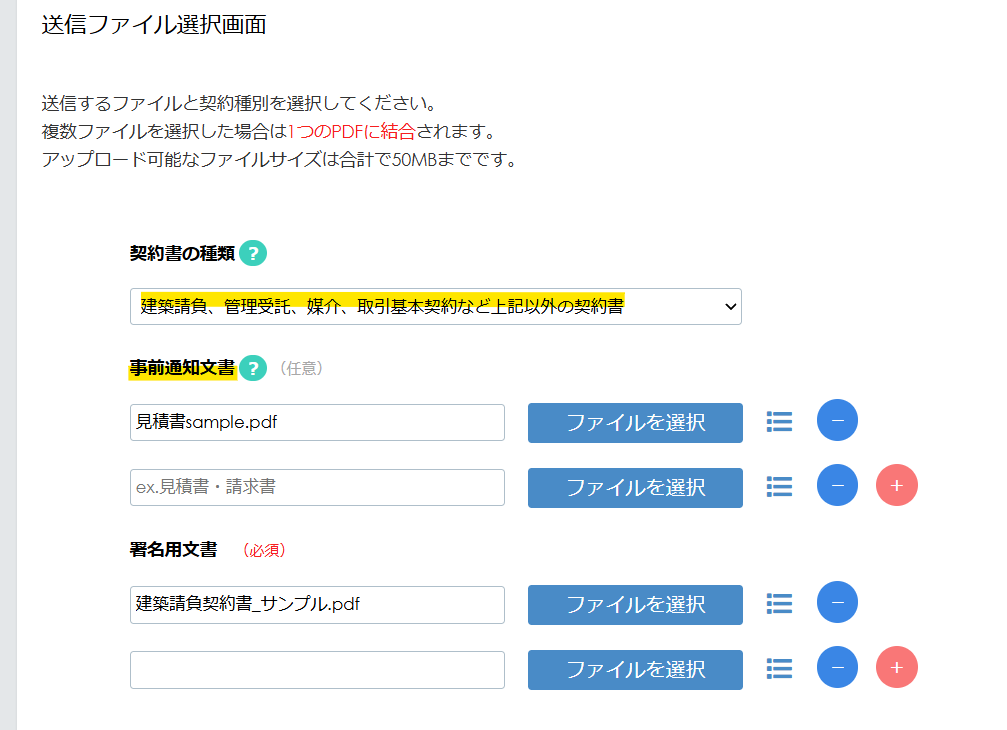The height and width of the screenshot is (730, 1007).
Task: Remove 建築請負契約書_サンプル.pdf row with minus
Action: pos(837,602)
